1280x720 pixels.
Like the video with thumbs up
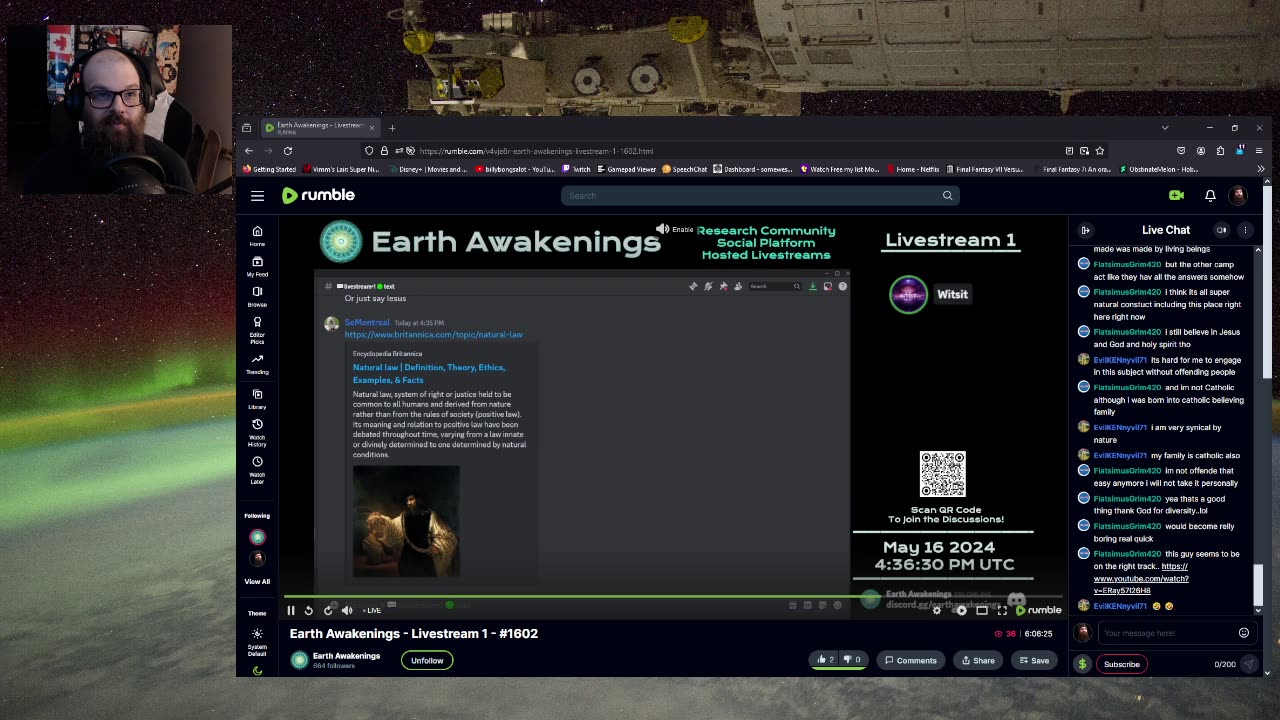825,660
